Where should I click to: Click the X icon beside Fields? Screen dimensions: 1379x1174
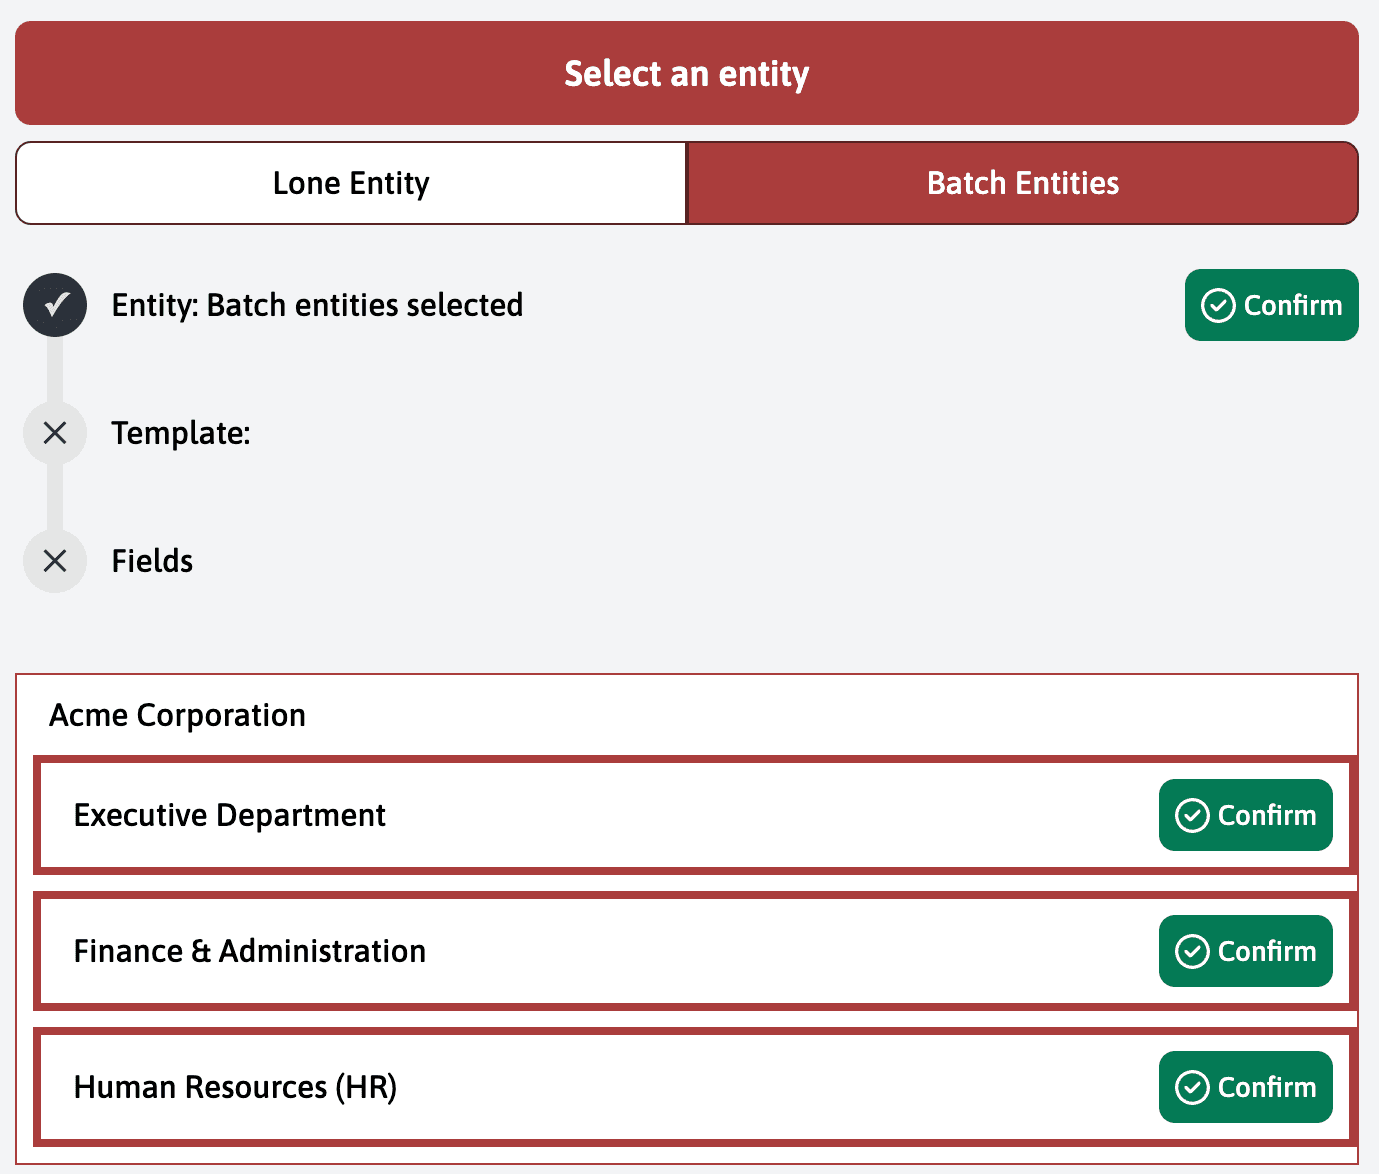click(x=55, y=561)
